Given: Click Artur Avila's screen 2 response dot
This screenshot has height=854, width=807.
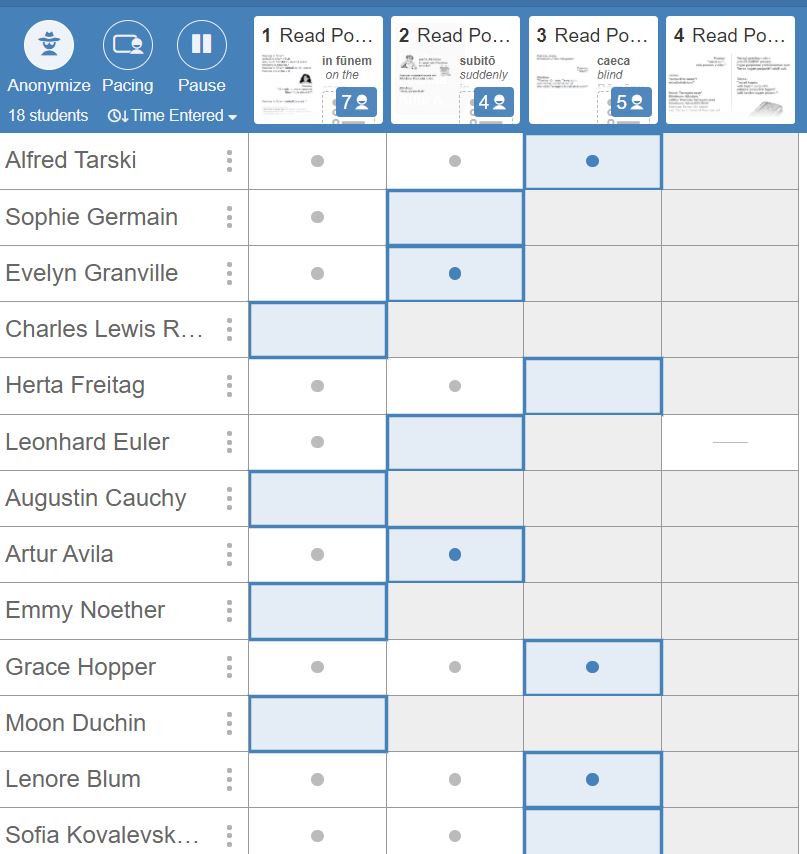Looking at the screenshot, I should [455, 554].
